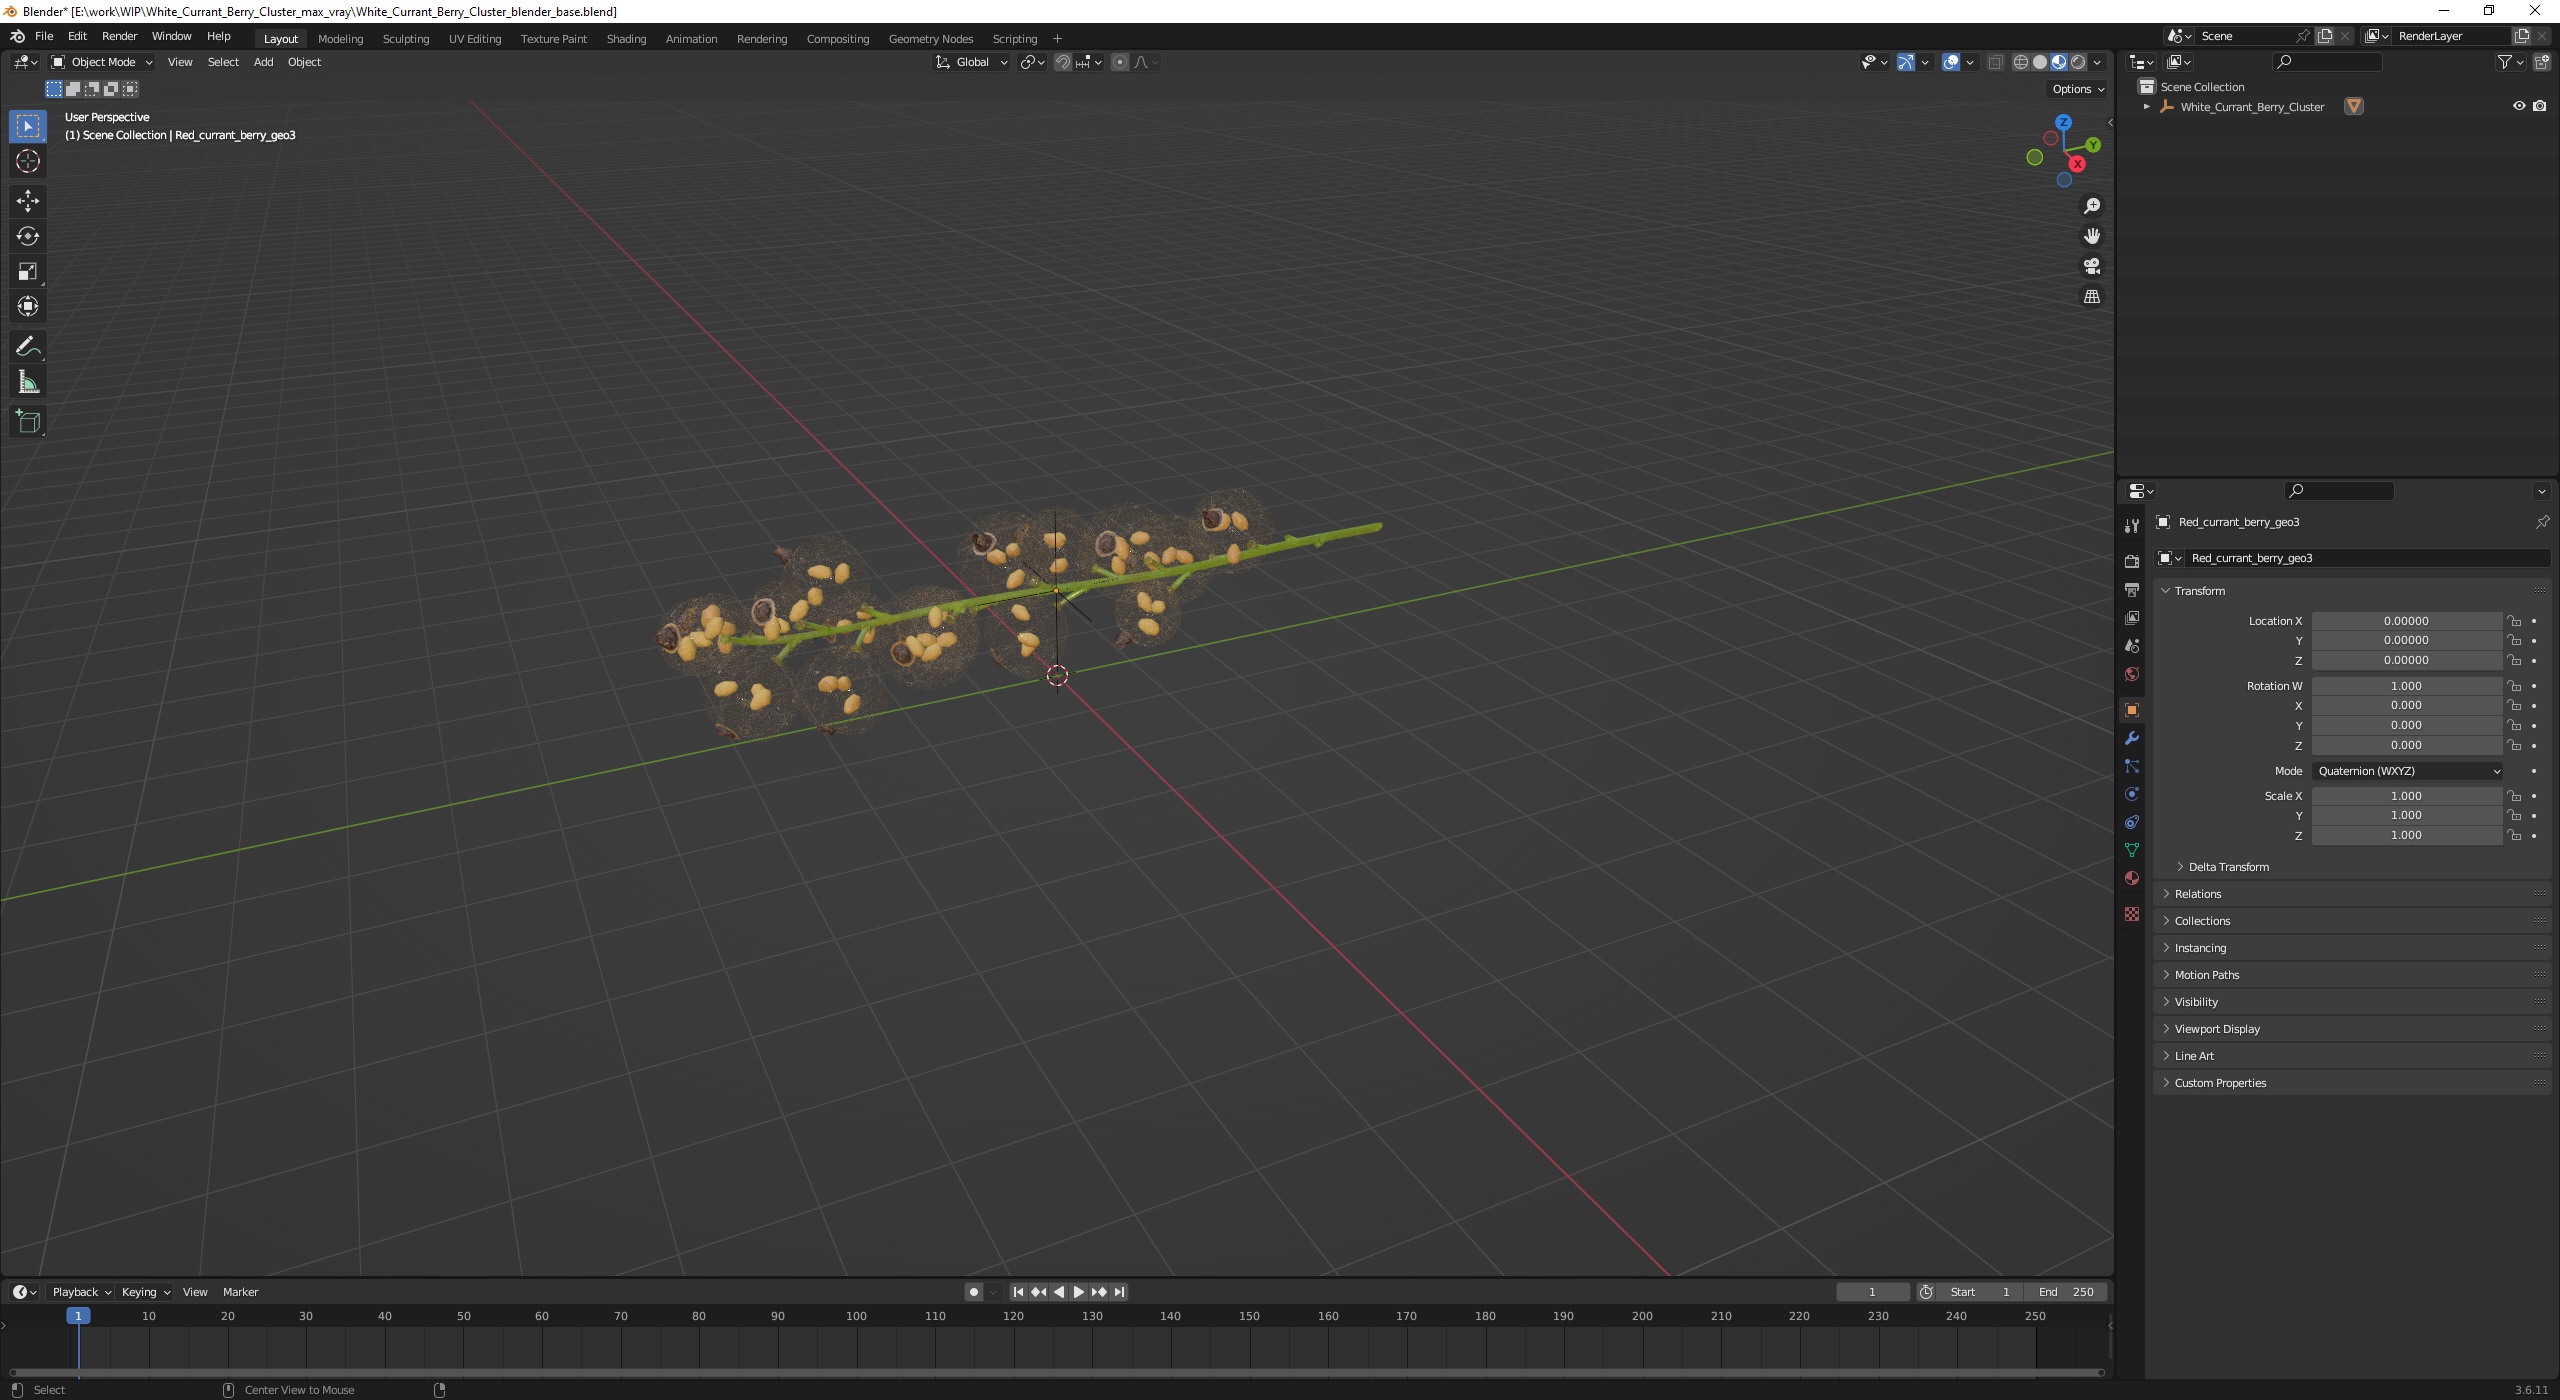The height and width of the screenshot is (1400, 2560).
Task: Open the File menu
Action: (44, 36)
